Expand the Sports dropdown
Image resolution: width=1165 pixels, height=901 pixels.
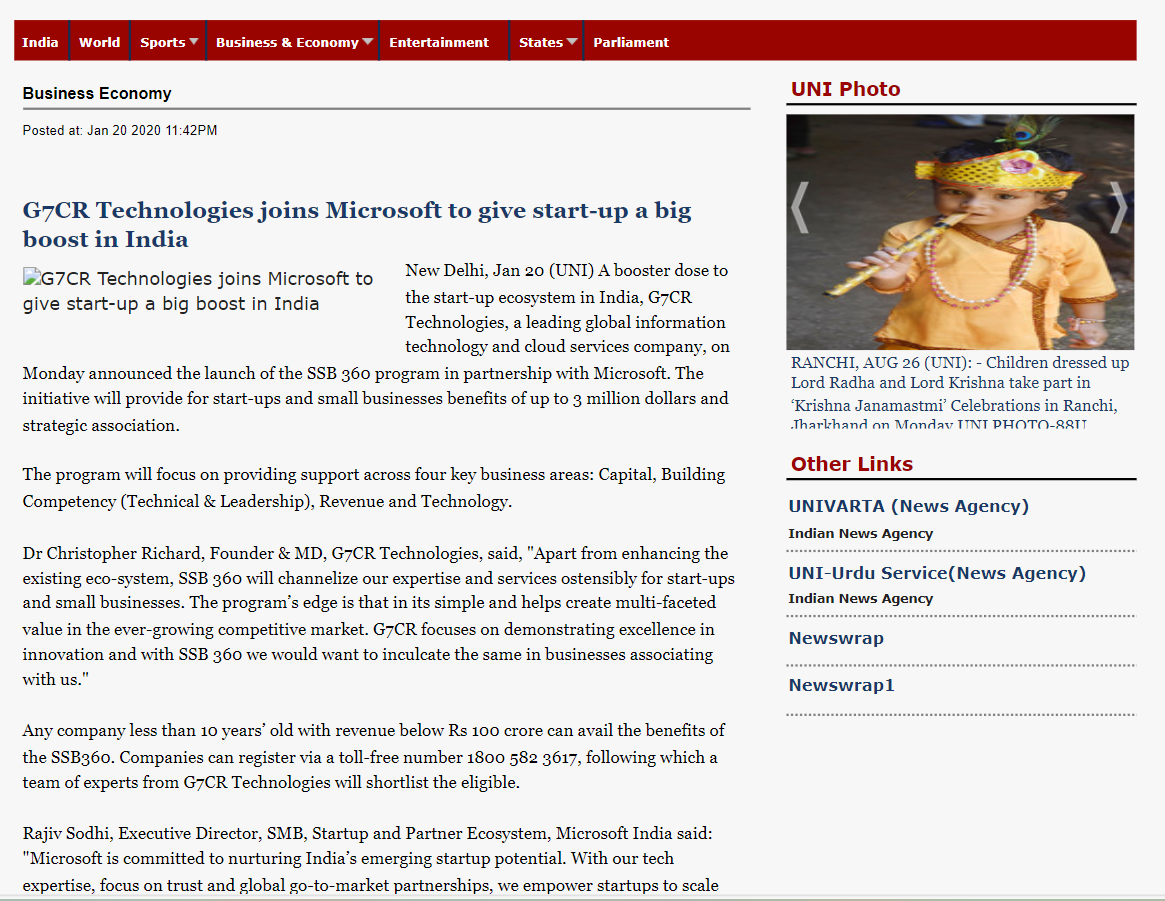(x=168, y=42)
